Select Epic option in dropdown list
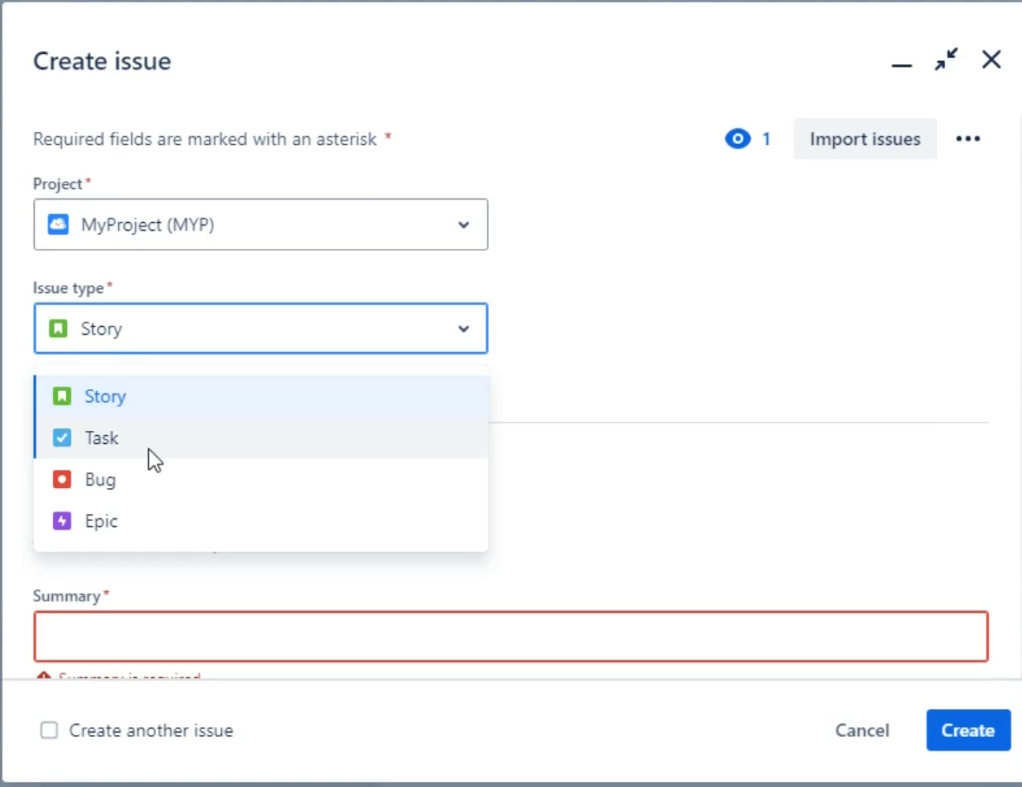Image resolution: width=1022 pixels, height=787 pixels. pyautogui.click(x=261, y=521)
